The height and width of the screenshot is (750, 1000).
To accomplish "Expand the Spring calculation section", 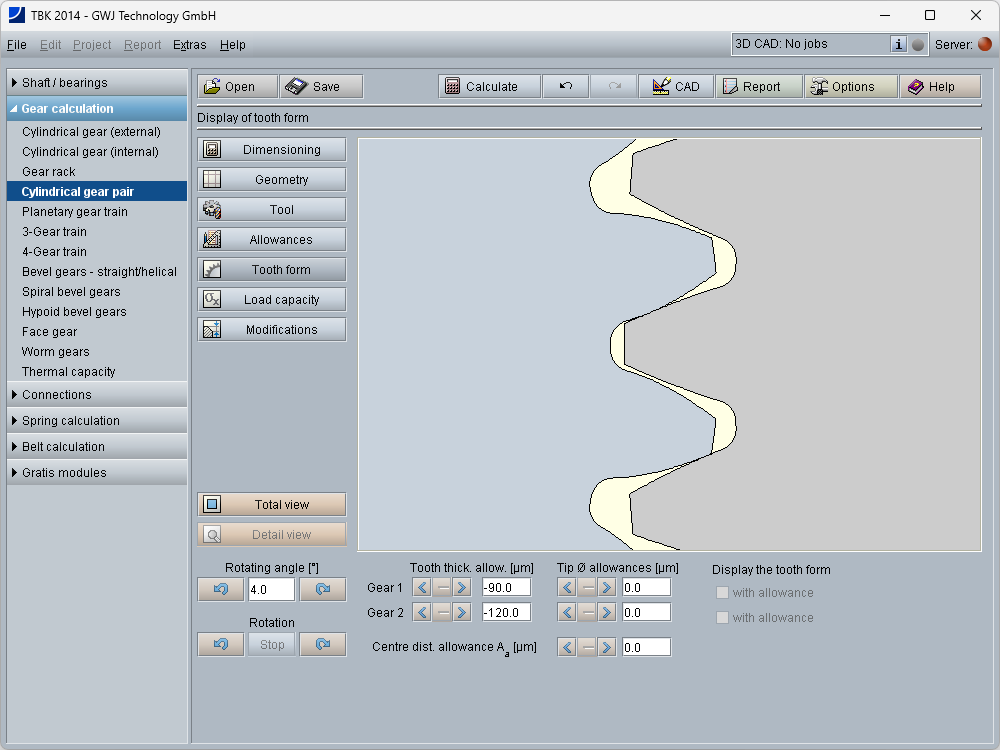I will click(x=96, y=421).
